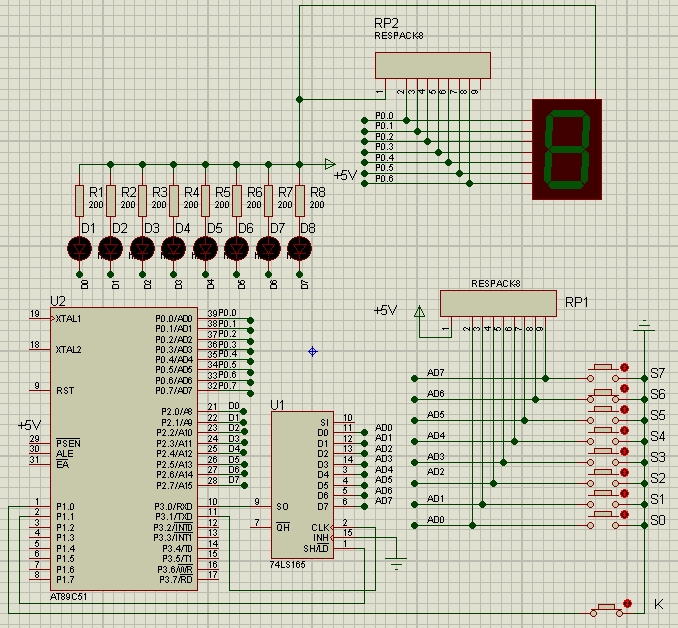Image resolution: width=678 pixels, height=628 pixels.
Task: Click the P3.0/RXD pin label on U2
Action: [x=173, y=506]
